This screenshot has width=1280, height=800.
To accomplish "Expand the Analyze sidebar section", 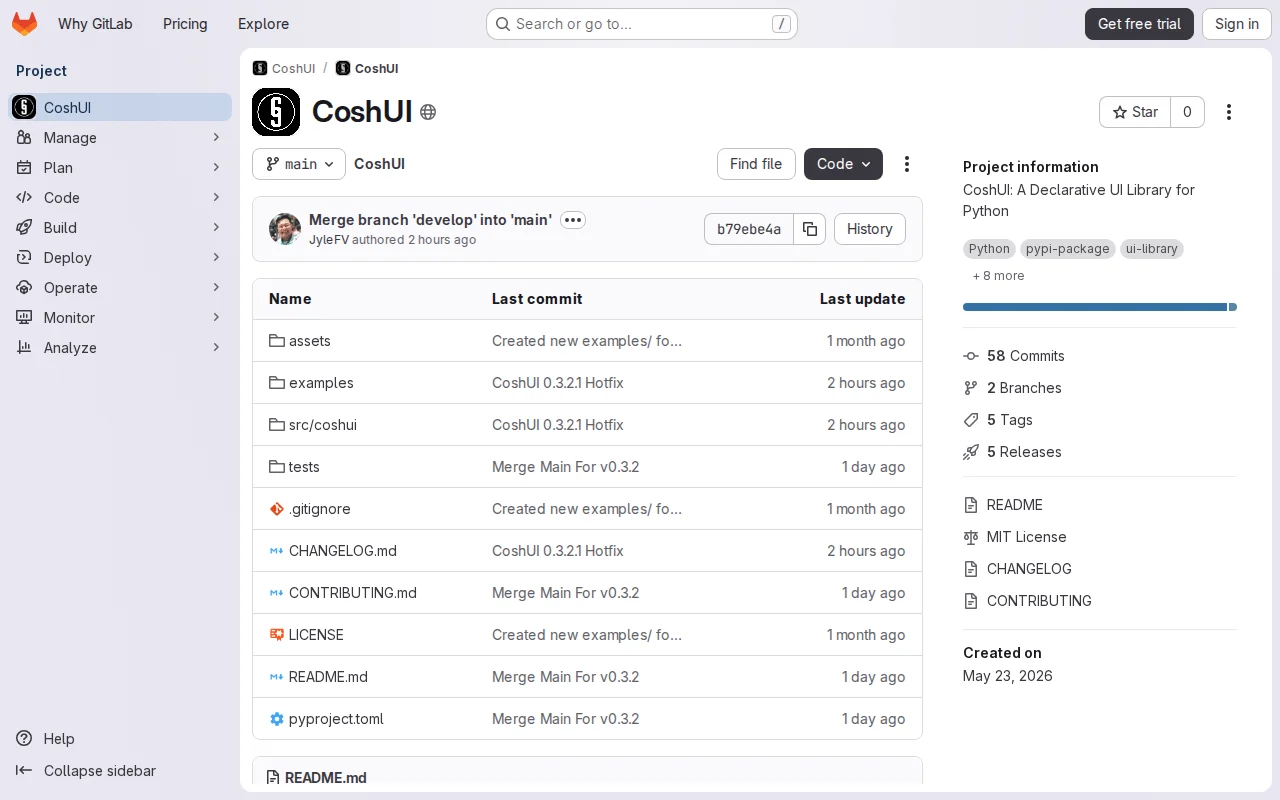I will pyautogui.click(x=120, y=348).
